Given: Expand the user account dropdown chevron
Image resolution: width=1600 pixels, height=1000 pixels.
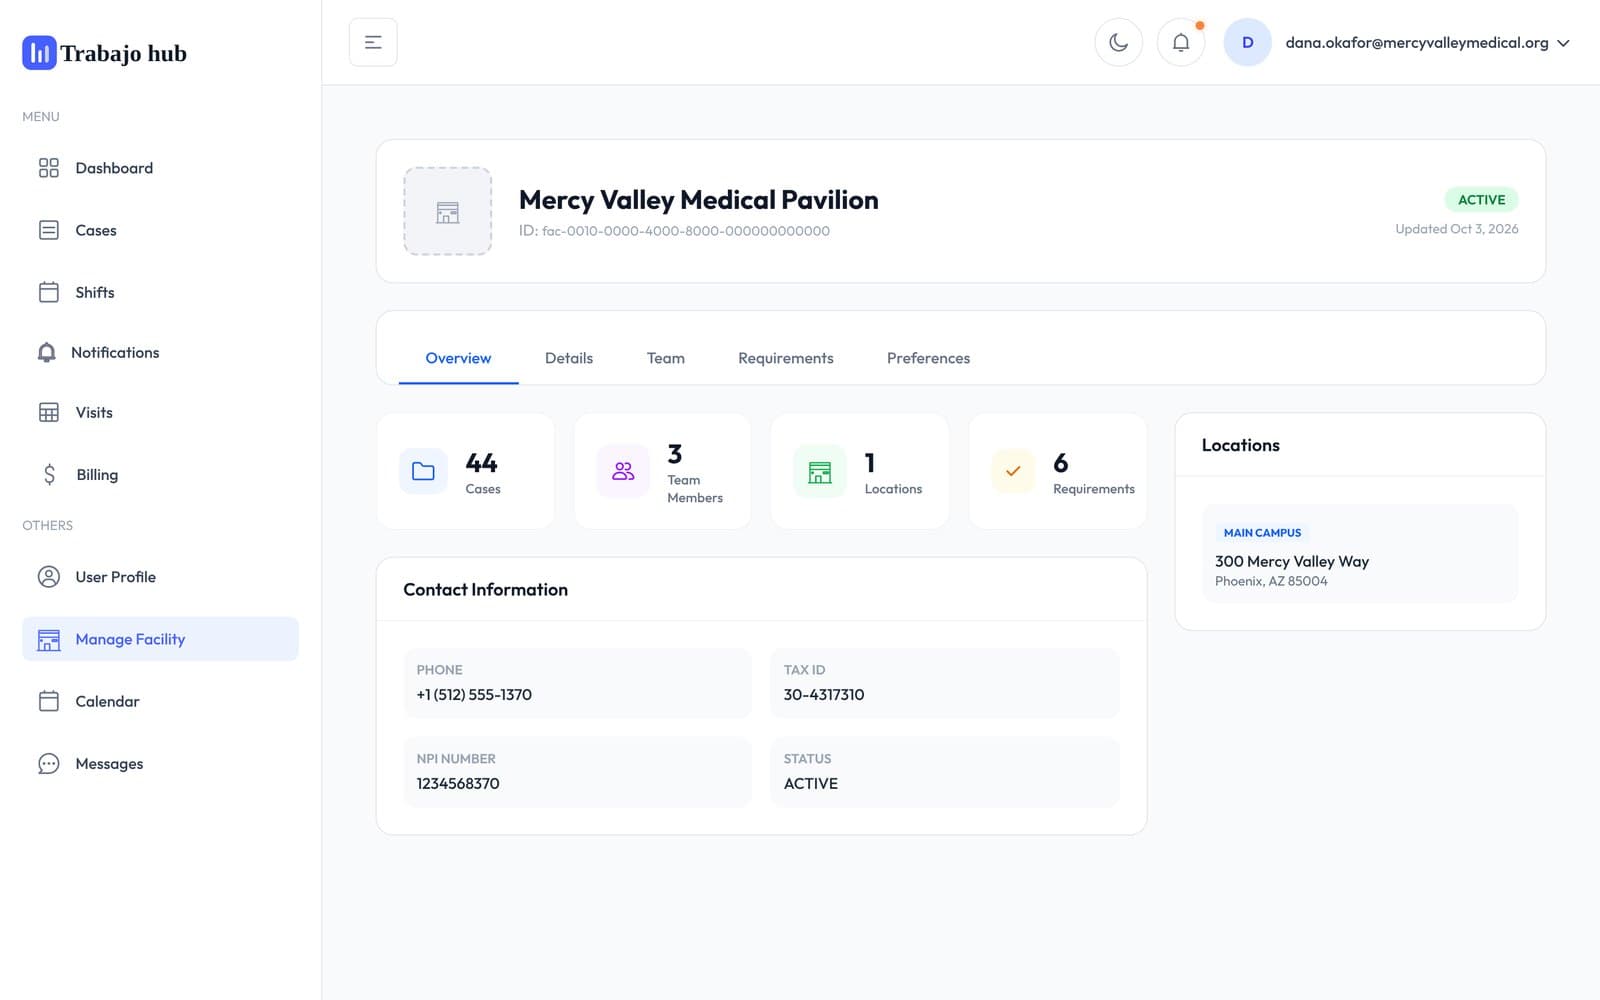Looking at the screenshot, I should coord(1564,43).
